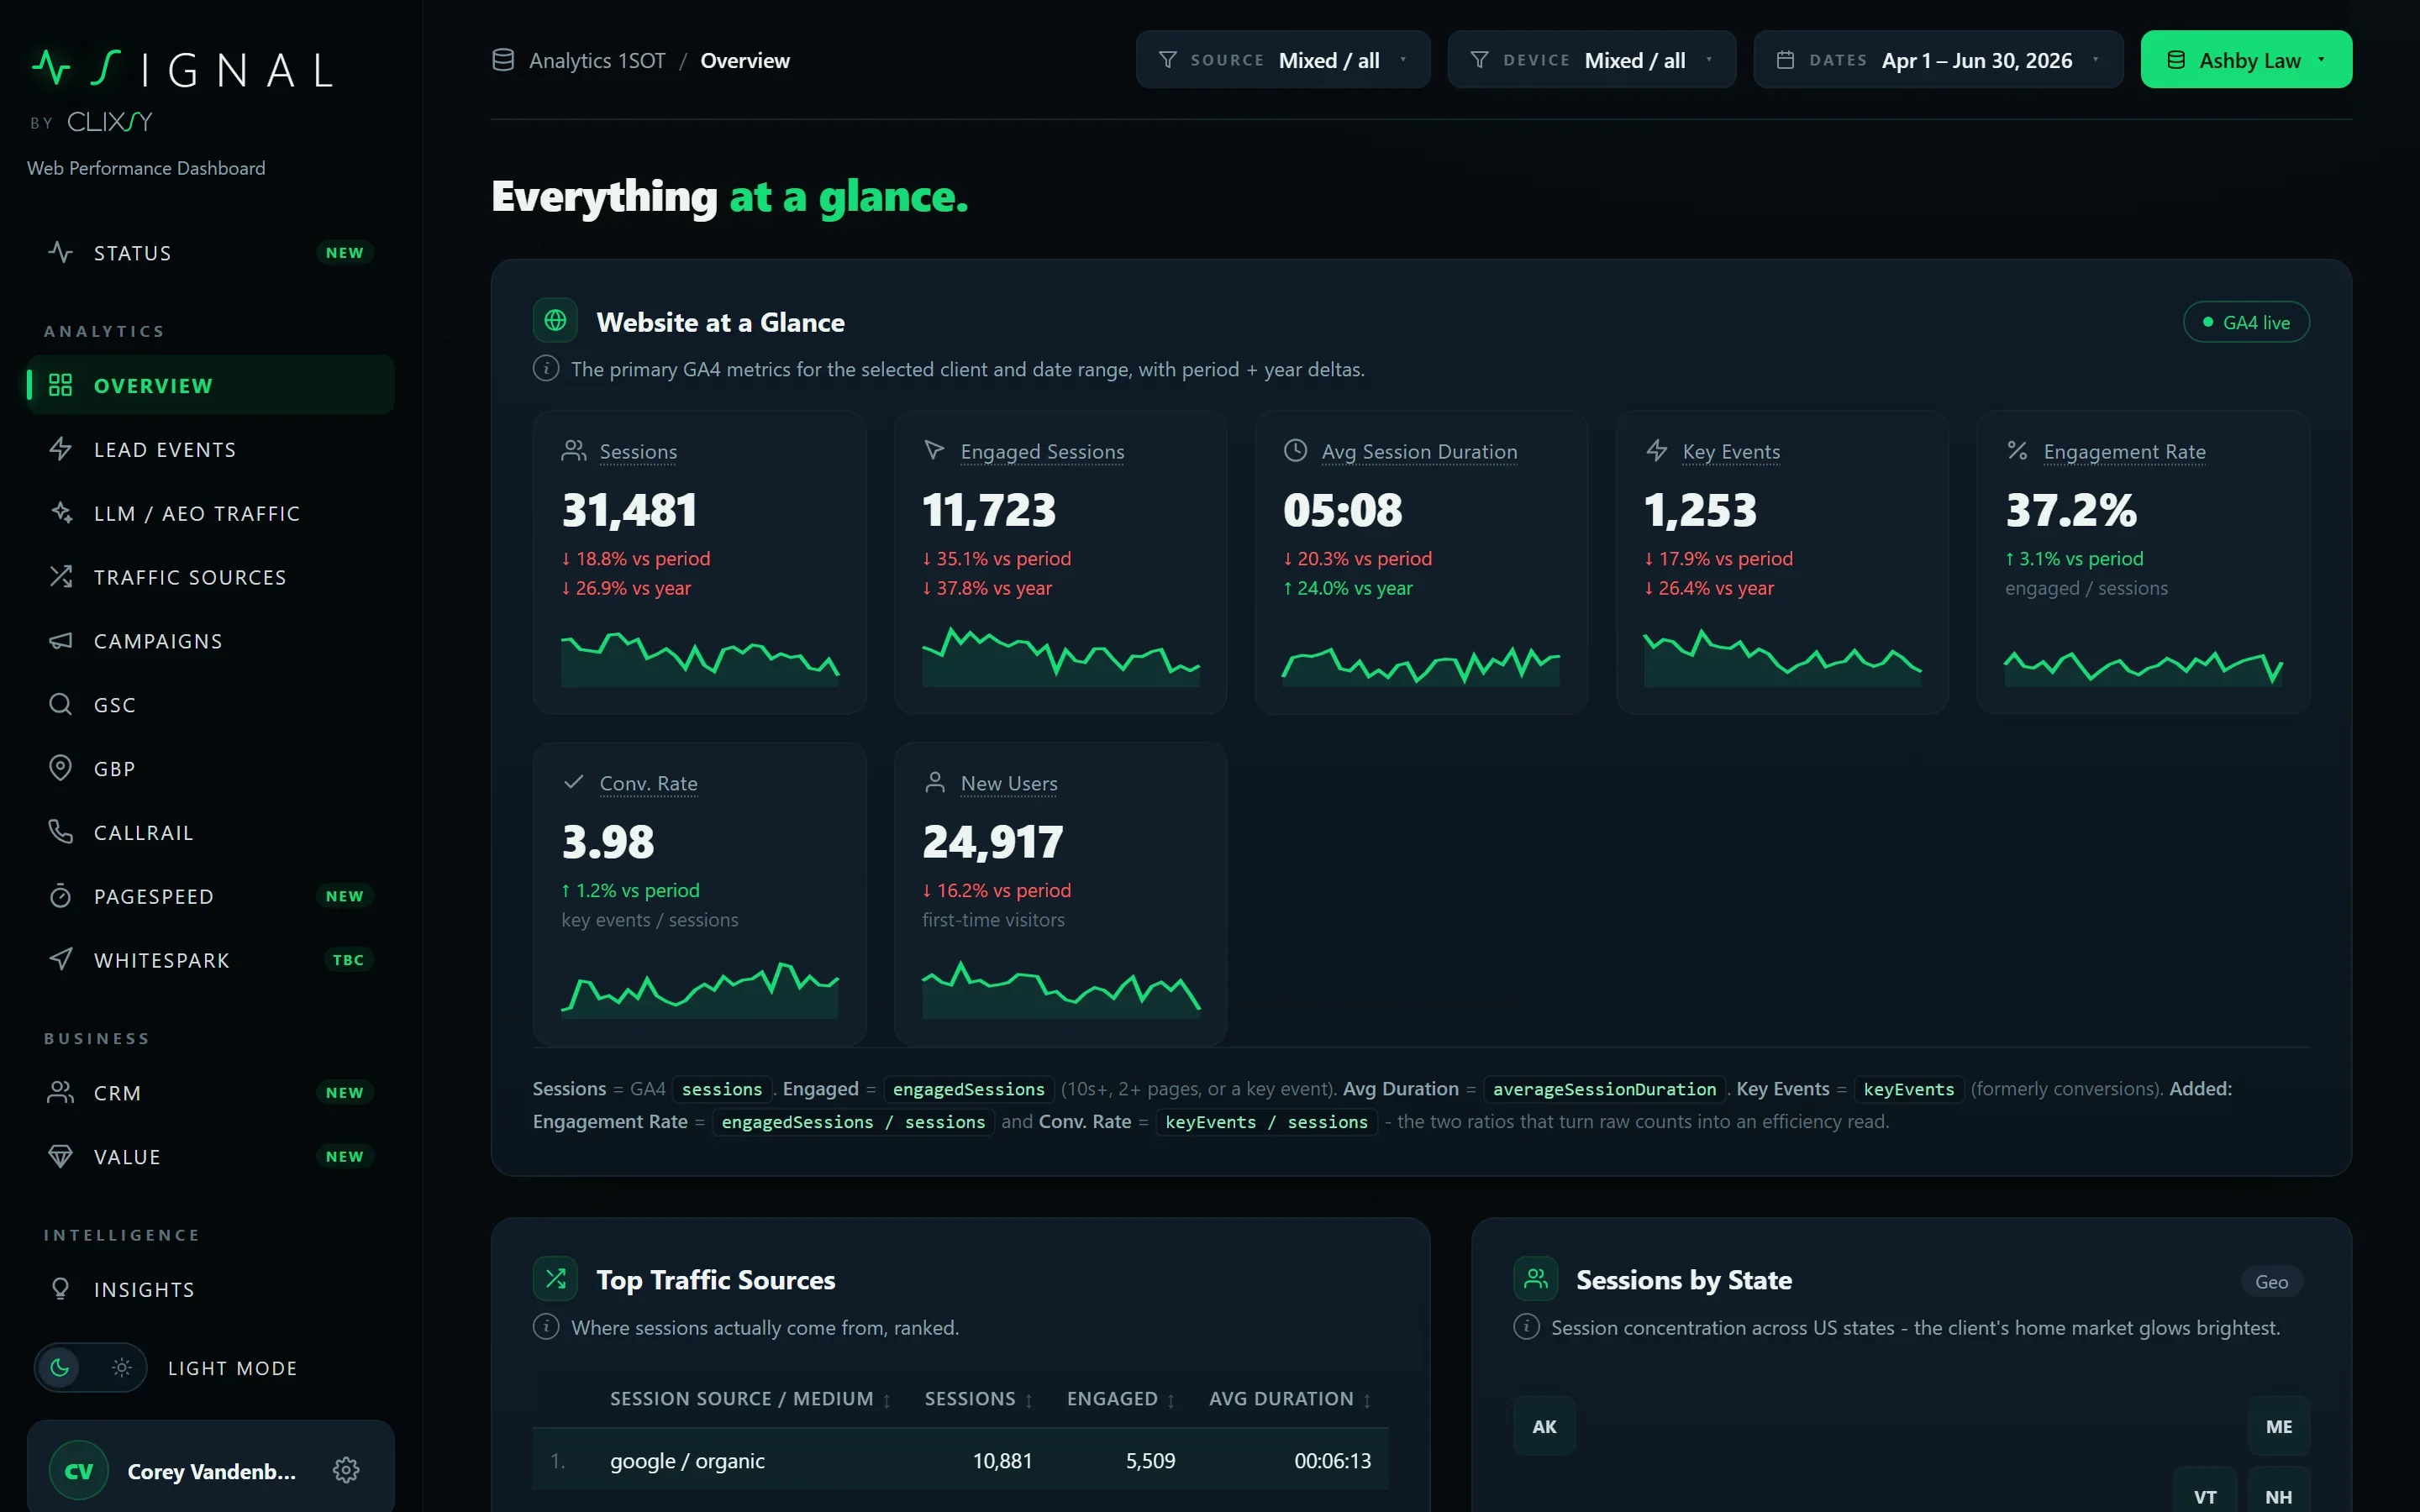Switch to light mode via sun toggle
The image size is (2420, 1512).
pos(122,1367)
